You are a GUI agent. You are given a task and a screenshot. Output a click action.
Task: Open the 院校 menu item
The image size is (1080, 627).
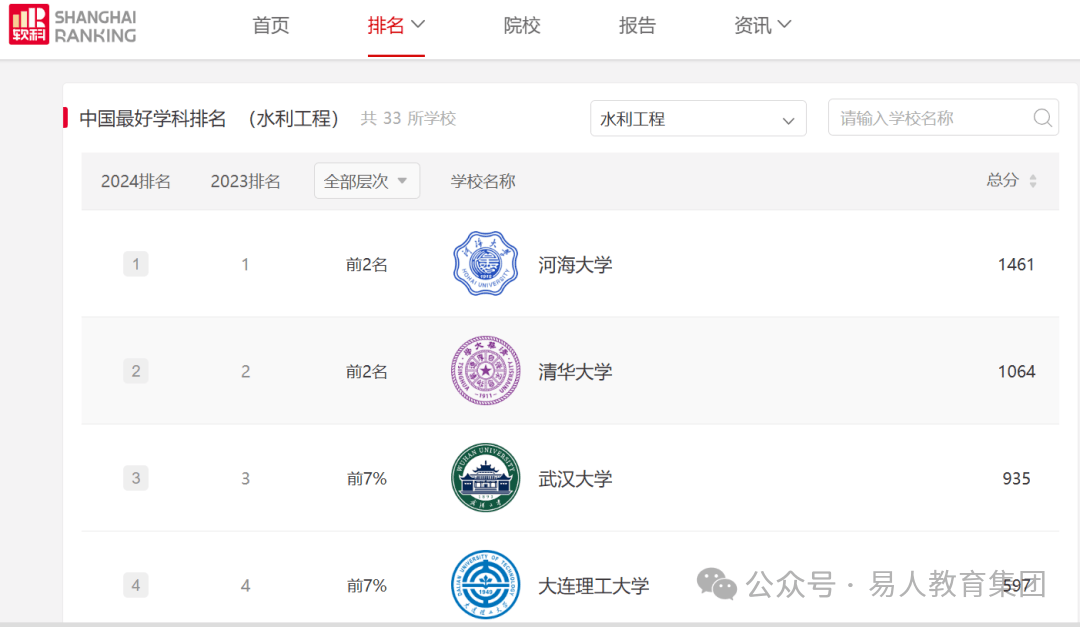click(x=522, y=26)
